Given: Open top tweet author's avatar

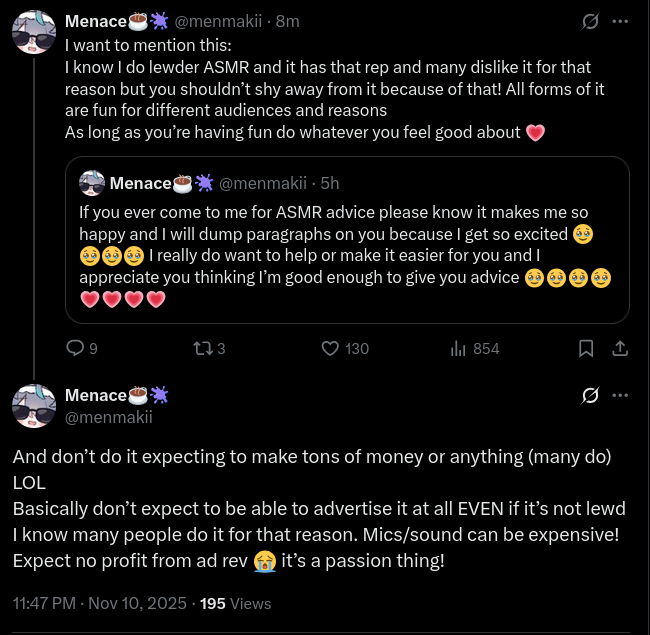Looking at the screenshot, I should (x=33, y=34).
